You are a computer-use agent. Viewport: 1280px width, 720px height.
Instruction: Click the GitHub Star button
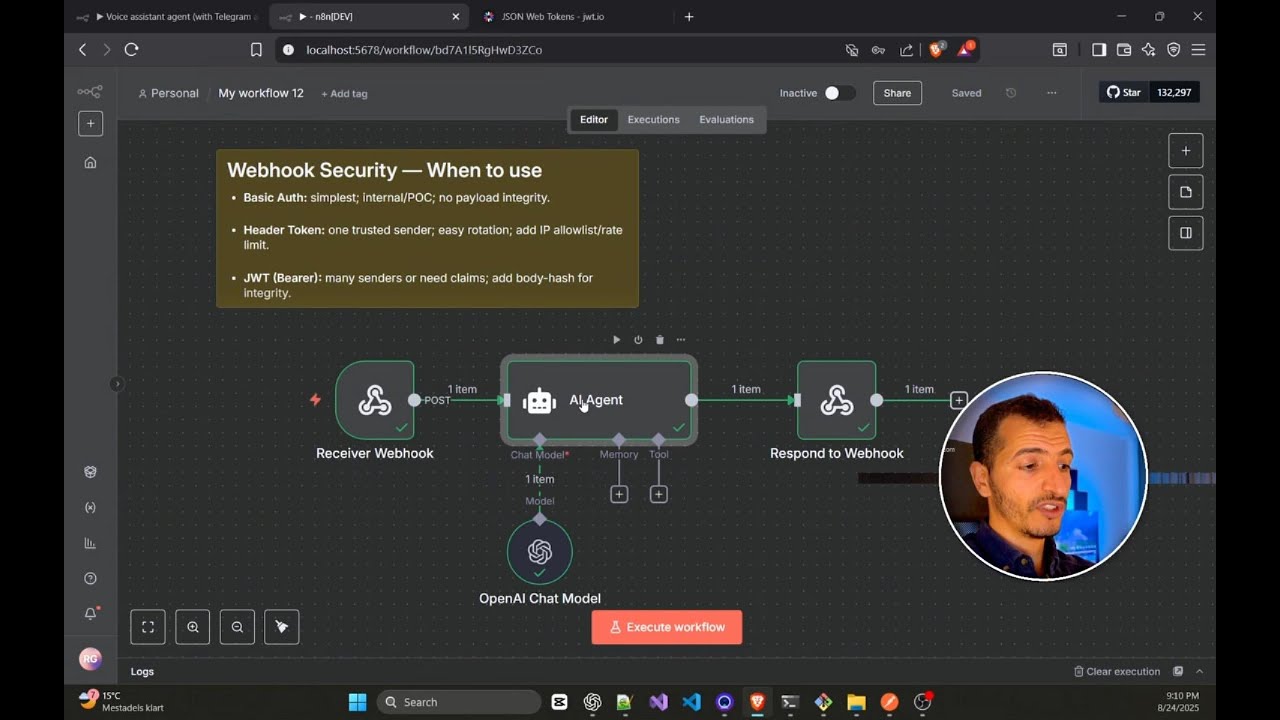pos(1124,92)
